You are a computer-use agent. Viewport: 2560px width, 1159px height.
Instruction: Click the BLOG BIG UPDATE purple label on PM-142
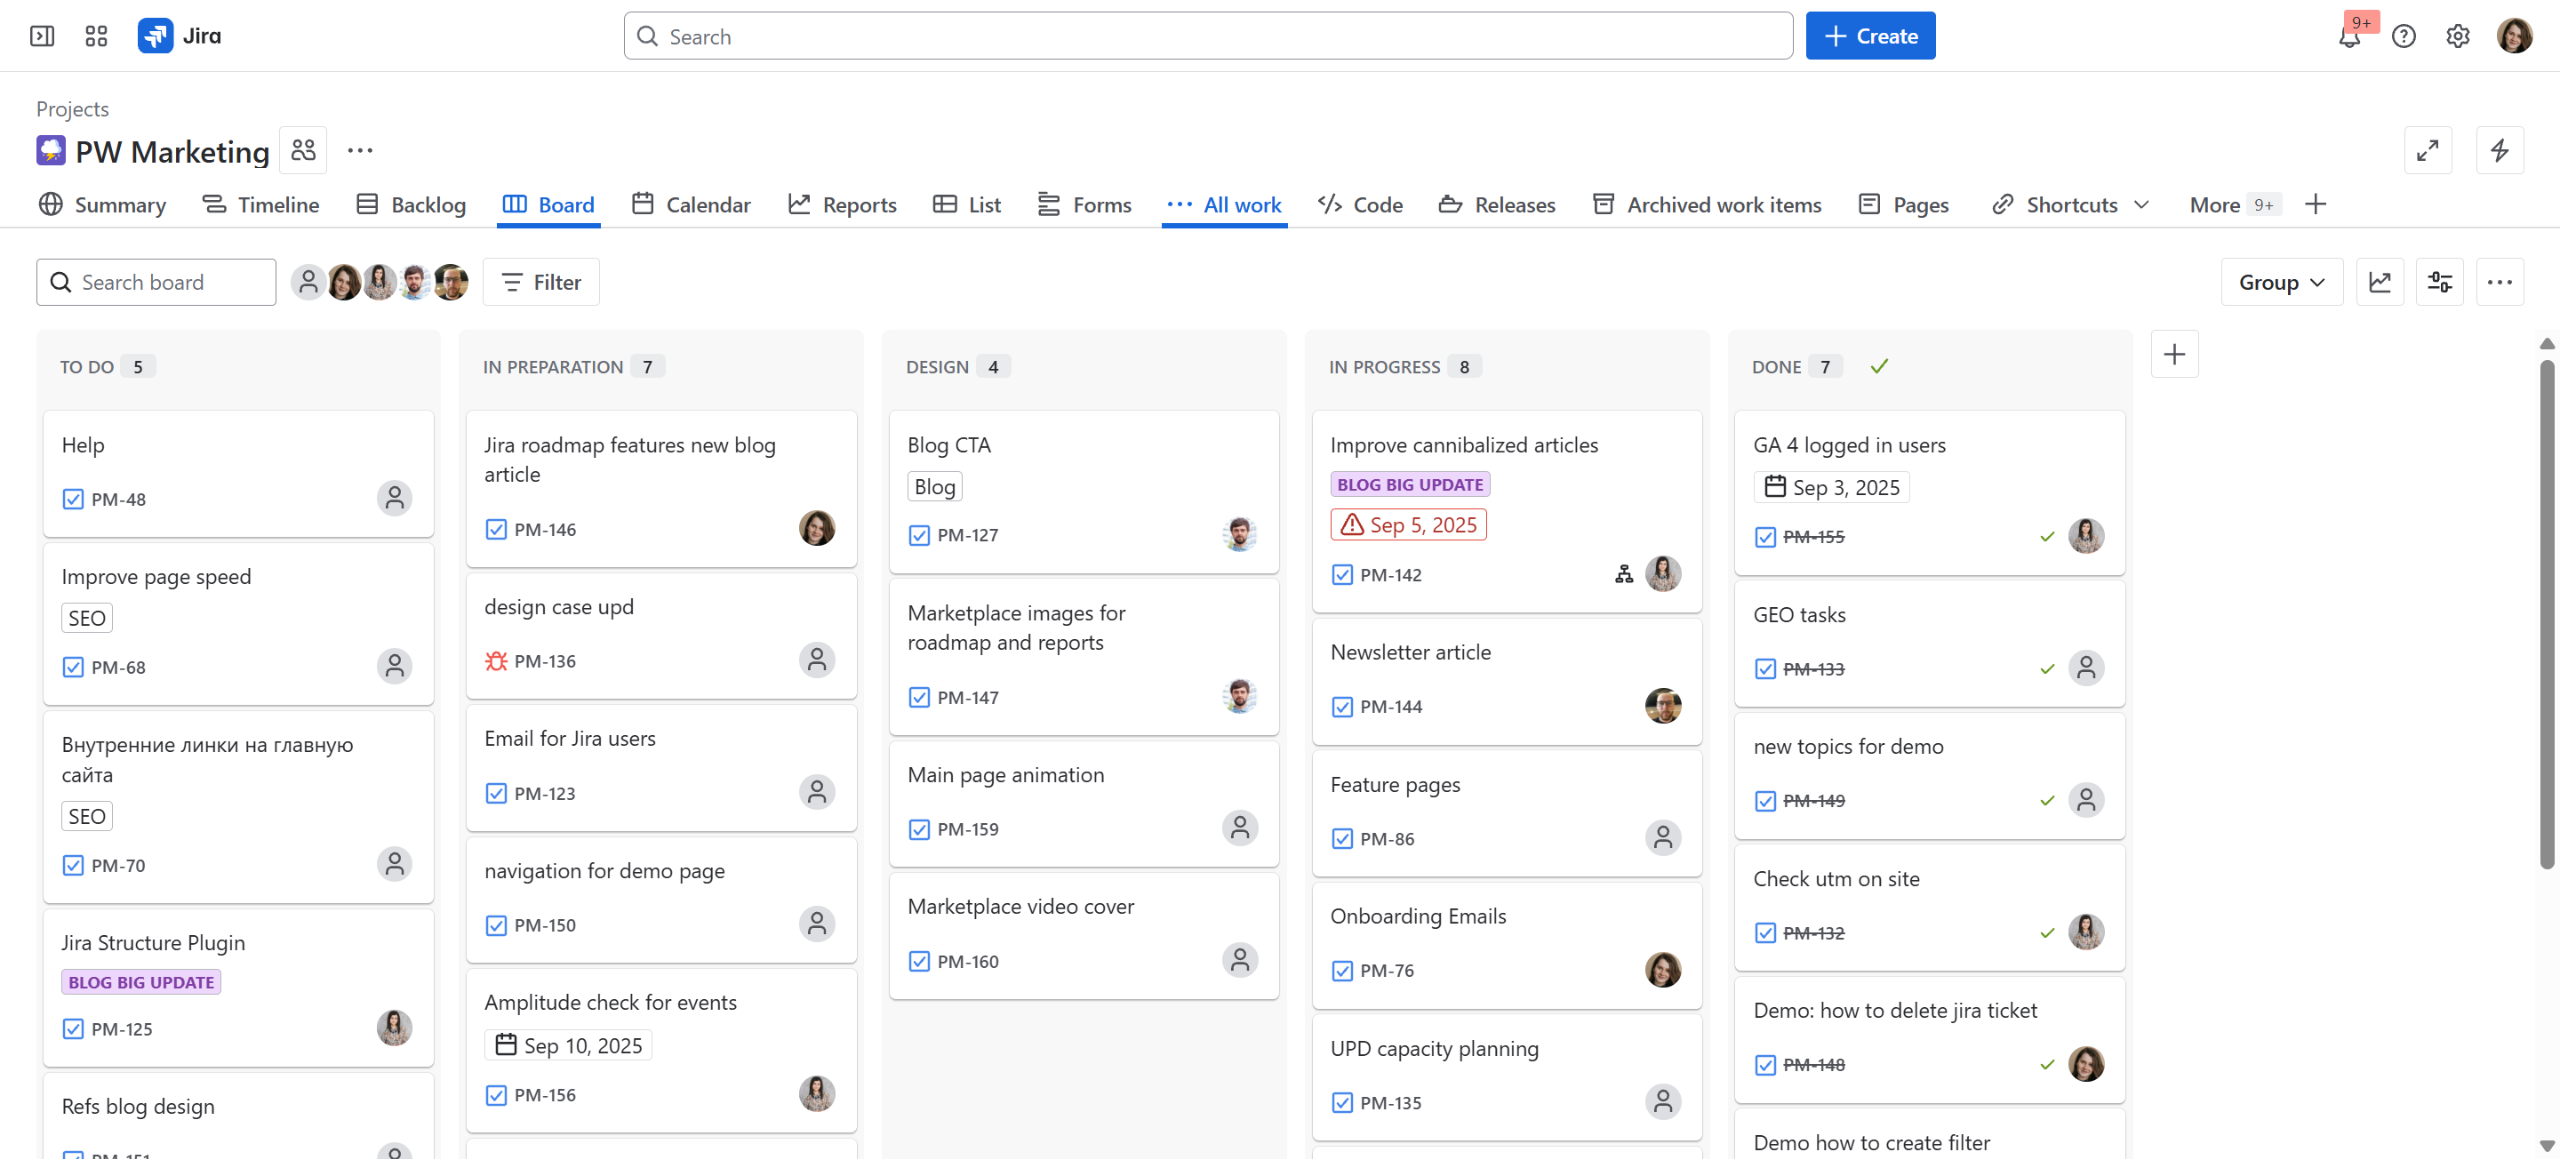pyautogui.click(x=1409, y=485)
